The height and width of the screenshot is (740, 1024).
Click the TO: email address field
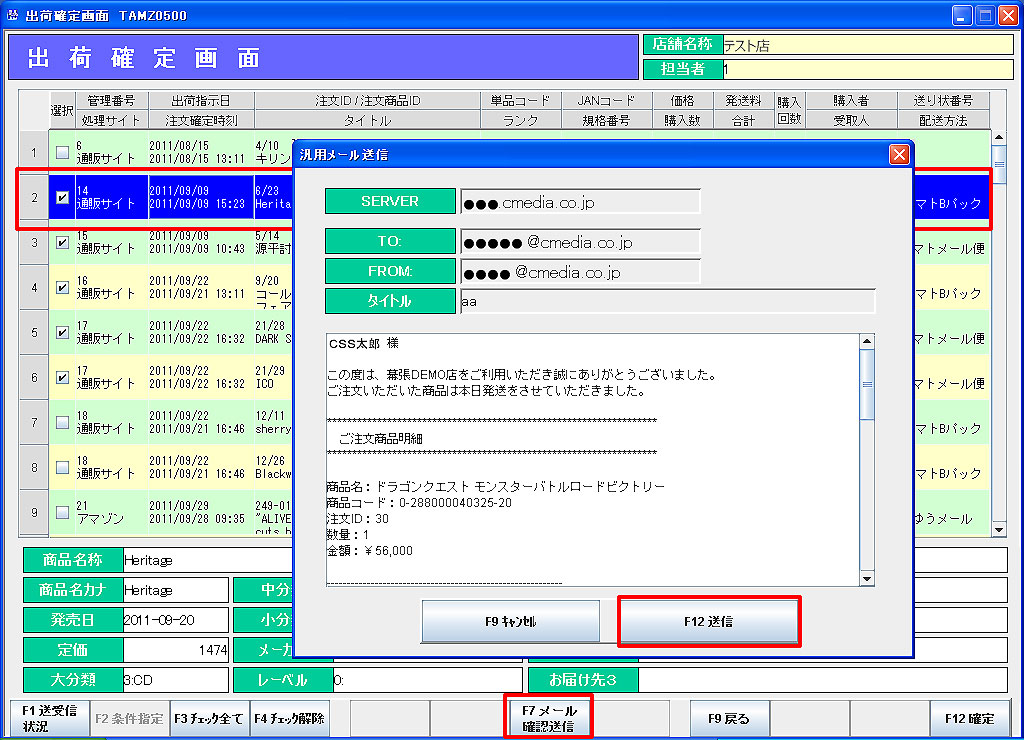(580, 243)
